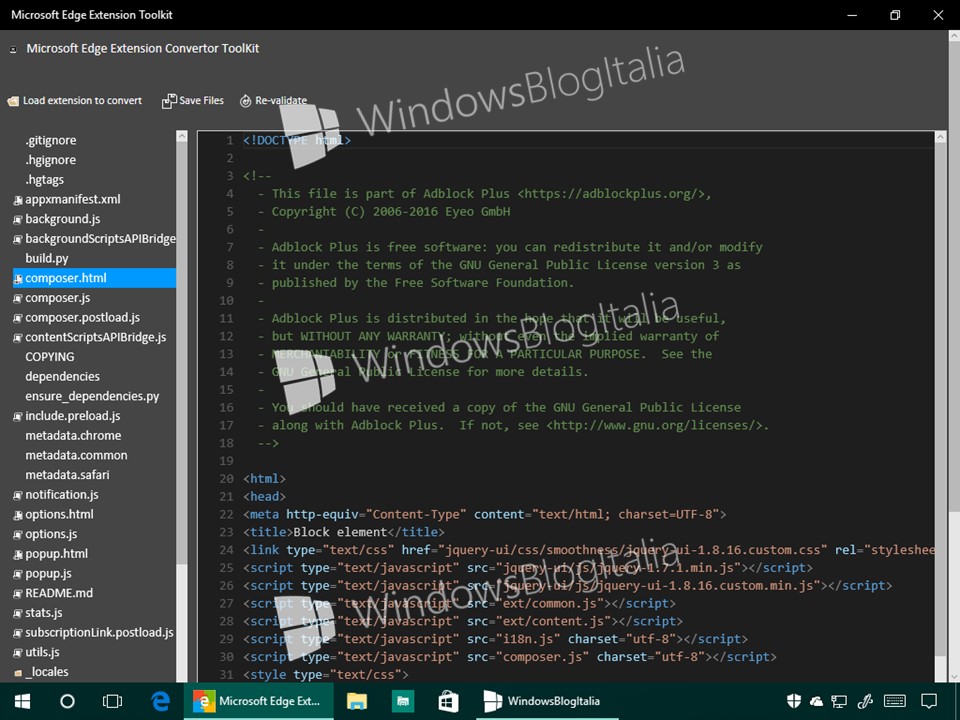The image size is (960, 720).
Task: Show the touch keyboard from system tray
Action: coord(895,701)
